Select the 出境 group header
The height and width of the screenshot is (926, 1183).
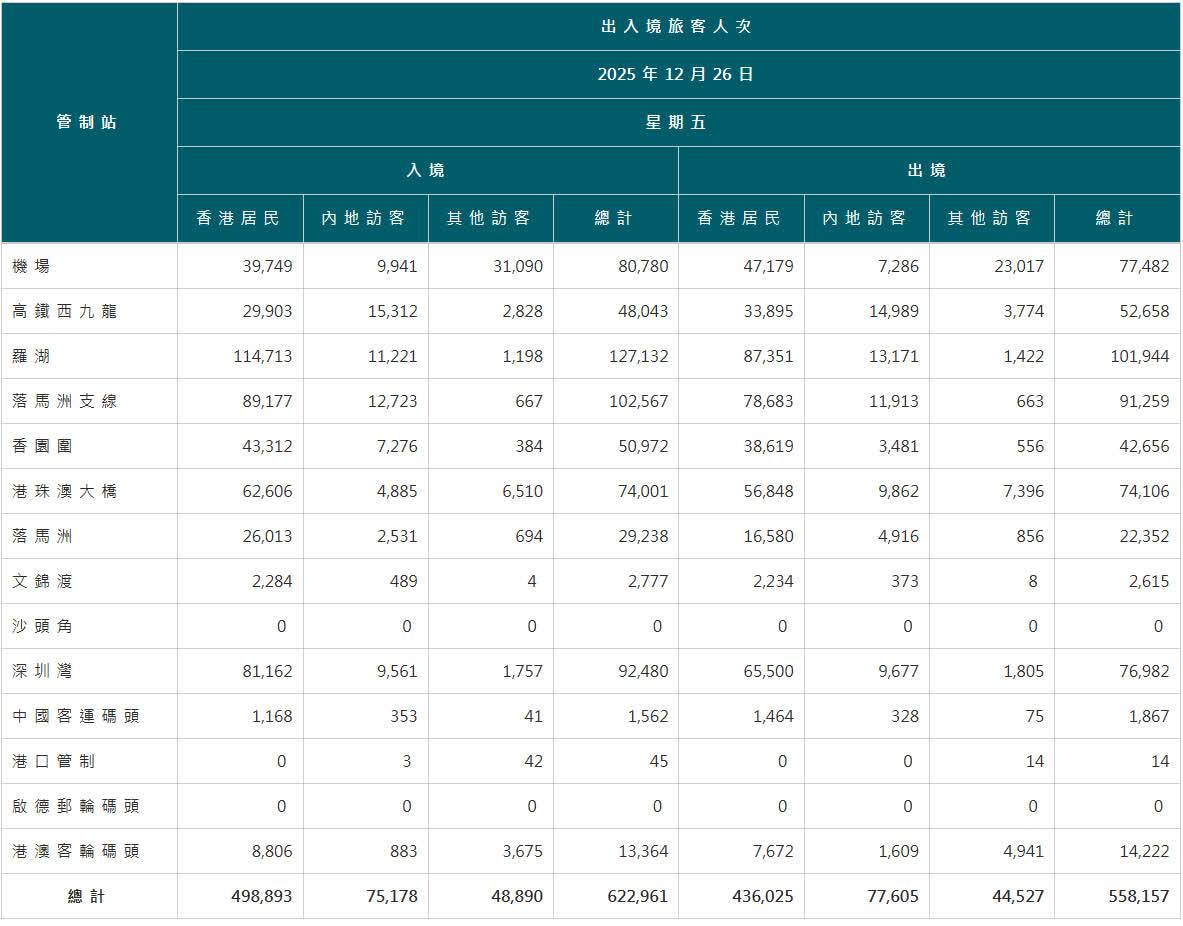(x=927, y=171)
